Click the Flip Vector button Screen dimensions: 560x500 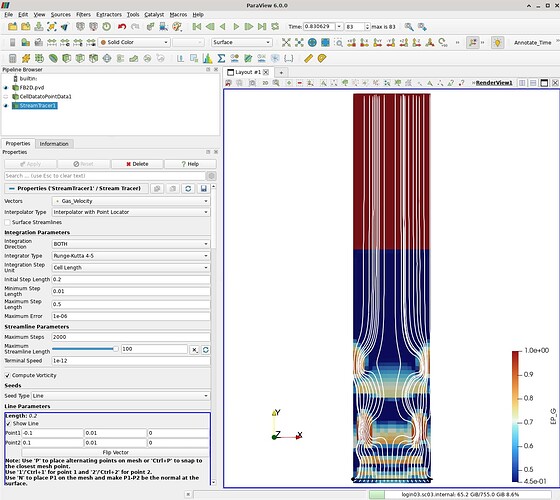coord(115,452)
